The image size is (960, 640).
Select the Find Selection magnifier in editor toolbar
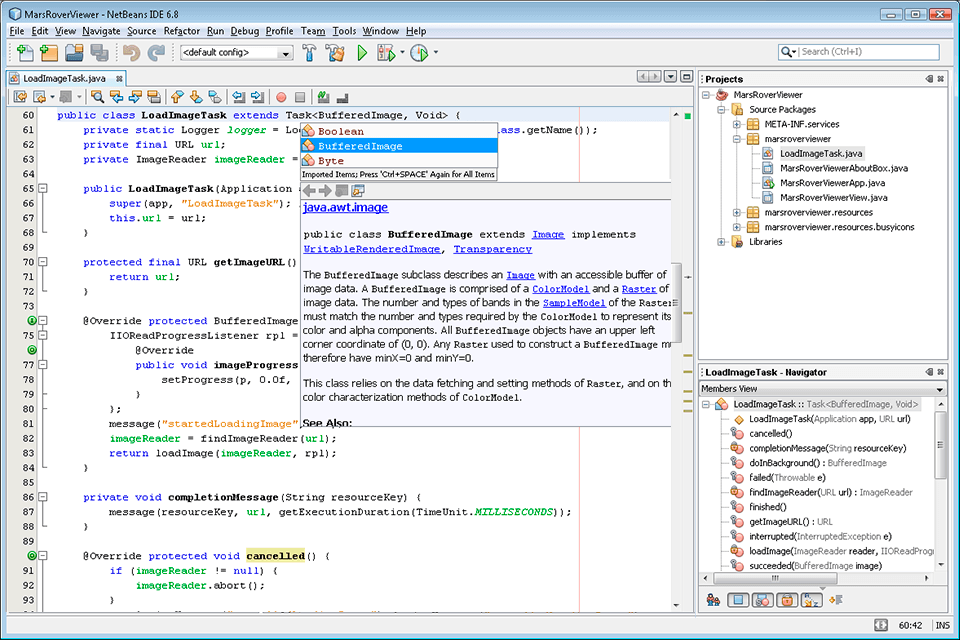click(97, 96)
